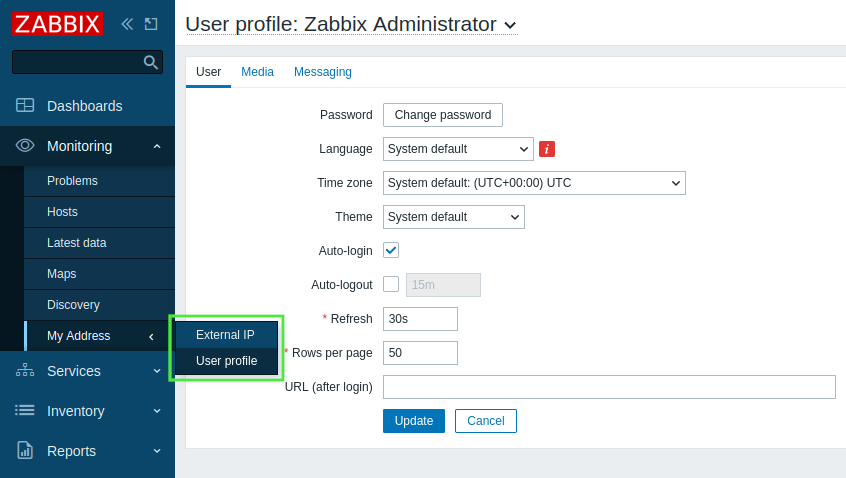The height and width of the screenshot is (478, 846).
Task: Click the Time zone label
Action: [x=345, y=183]
